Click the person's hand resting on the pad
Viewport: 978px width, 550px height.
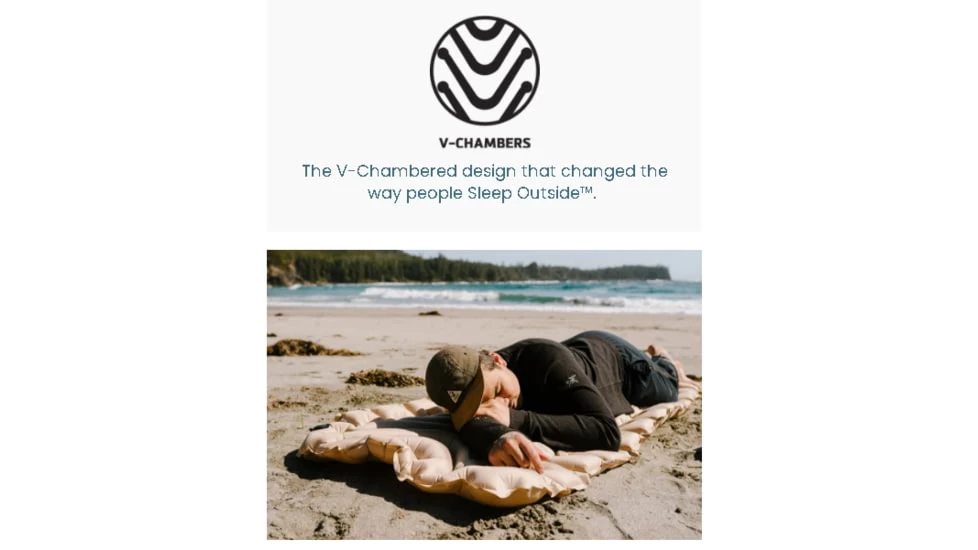tap(517, 451)
